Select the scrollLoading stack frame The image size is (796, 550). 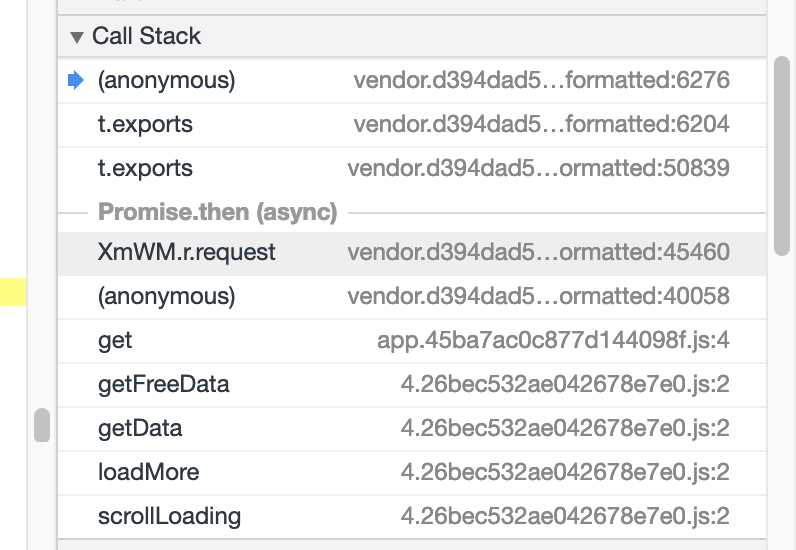(169, 516)
